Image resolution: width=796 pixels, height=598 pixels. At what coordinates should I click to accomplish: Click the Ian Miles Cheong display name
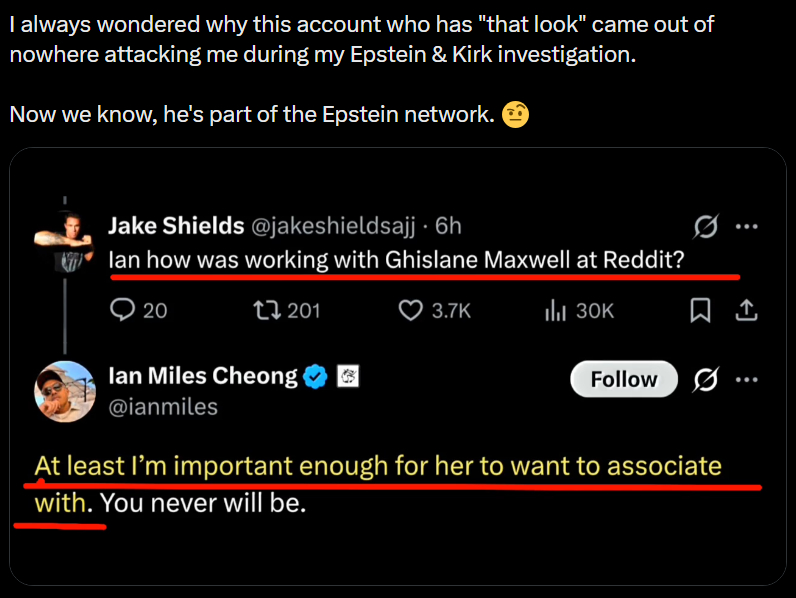(202, 377)
